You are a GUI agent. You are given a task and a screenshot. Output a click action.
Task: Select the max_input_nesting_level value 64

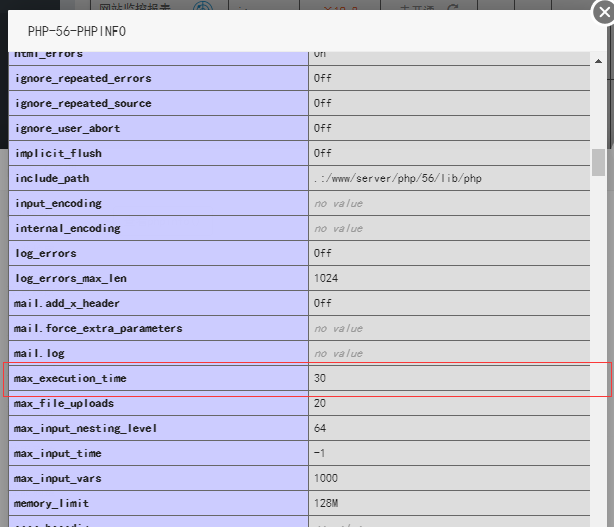click(x=320, y=429)
